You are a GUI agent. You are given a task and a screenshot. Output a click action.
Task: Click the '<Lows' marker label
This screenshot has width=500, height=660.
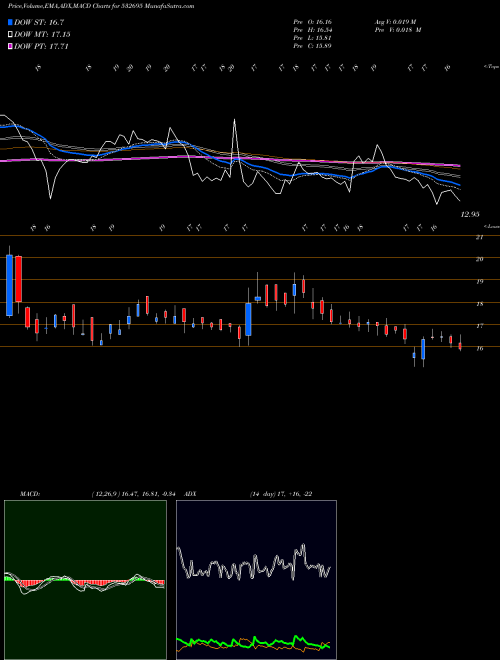coord(491,226)
